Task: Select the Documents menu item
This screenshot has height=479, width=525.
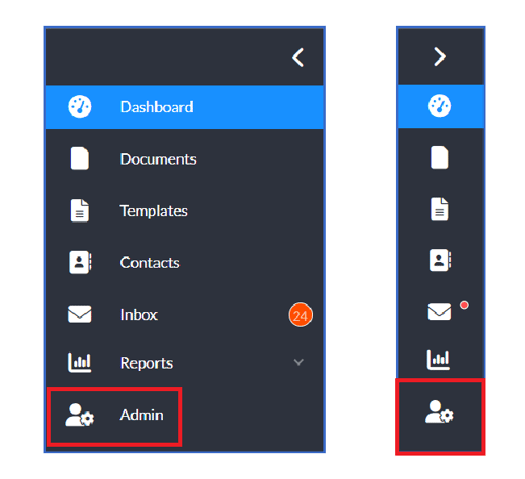Action: [184, 159]
